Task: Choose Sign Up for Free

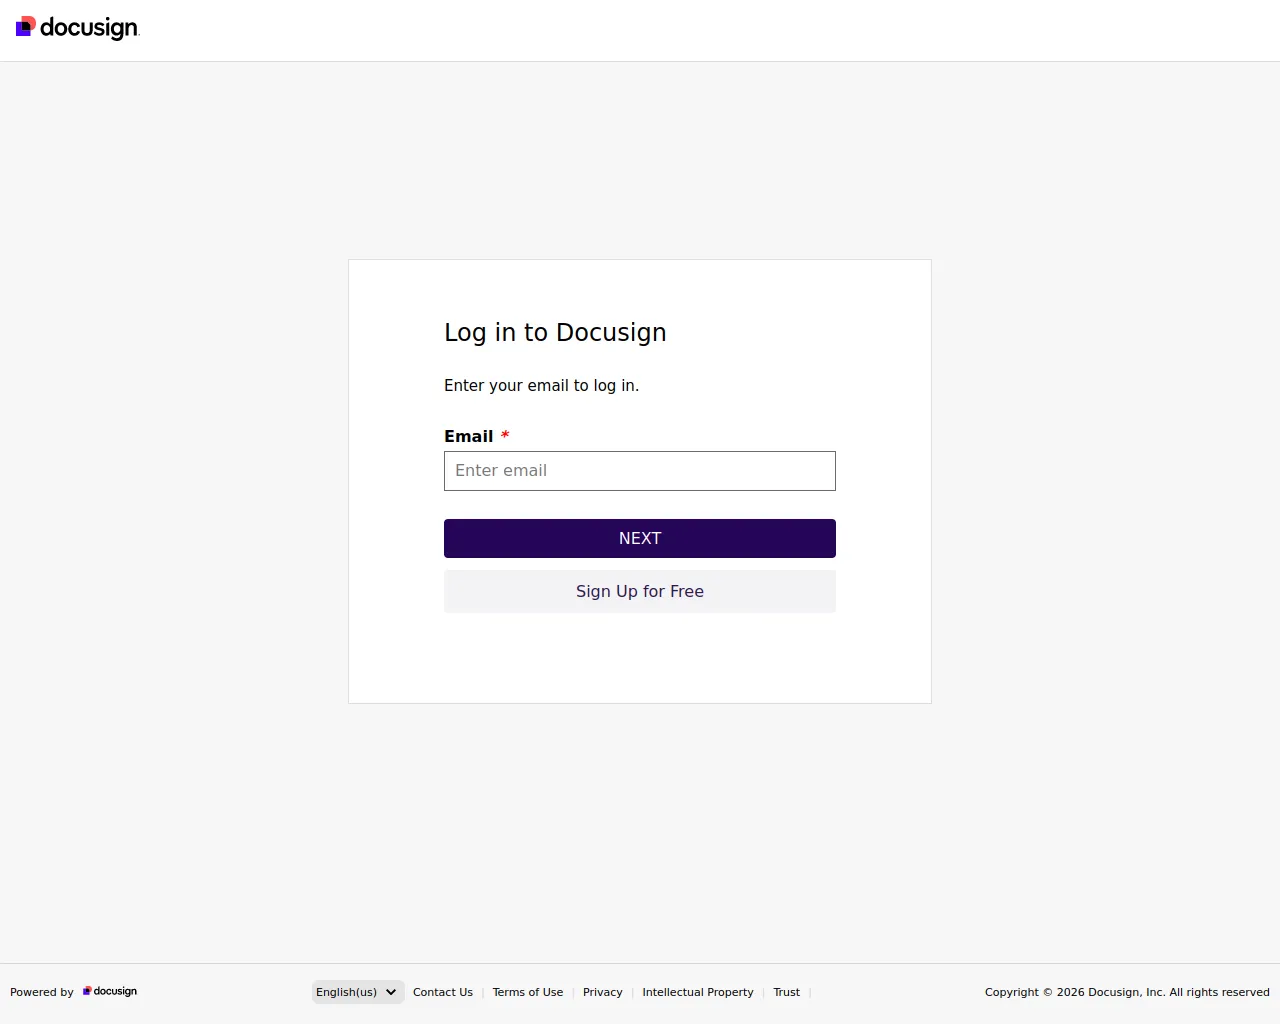Action: click(x=640, y=591)
